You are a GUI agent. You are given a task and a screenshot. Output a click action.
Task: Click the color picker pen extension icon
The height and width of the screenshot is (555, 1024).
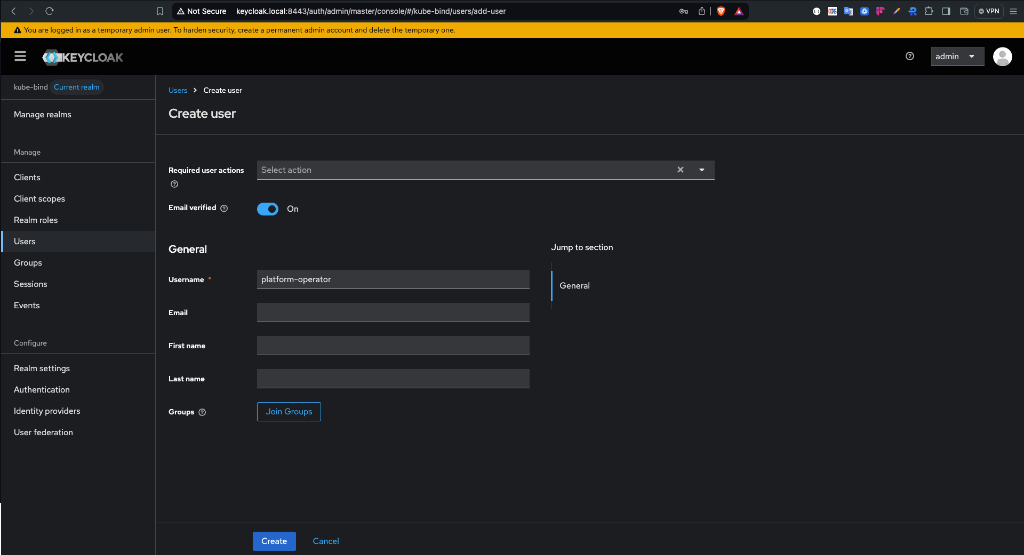click(x=896, y=11)
